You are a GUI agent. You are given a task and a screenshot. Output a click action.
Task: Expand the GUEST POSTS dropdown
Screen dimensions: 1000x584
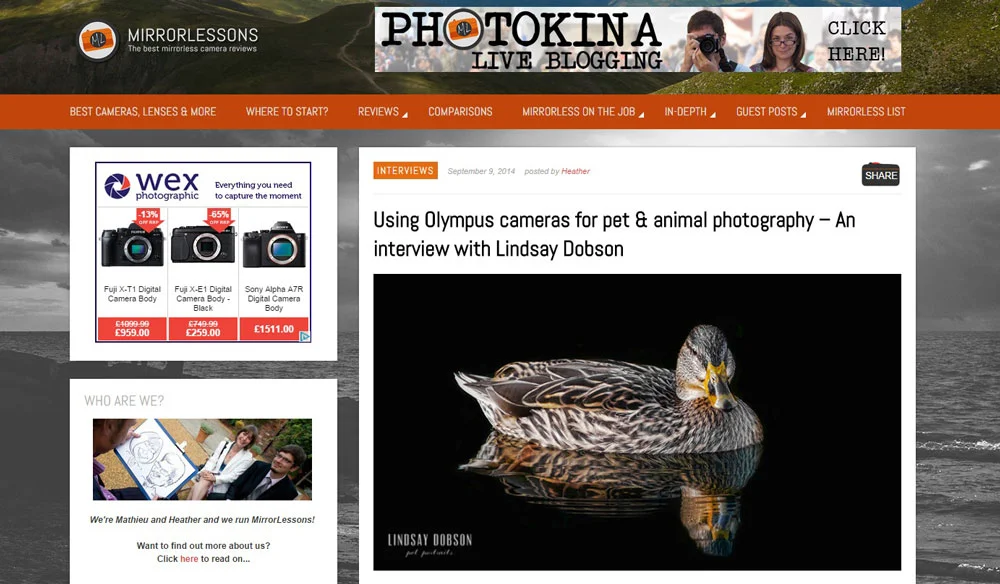pyautogui.click(x=767, y=112)
